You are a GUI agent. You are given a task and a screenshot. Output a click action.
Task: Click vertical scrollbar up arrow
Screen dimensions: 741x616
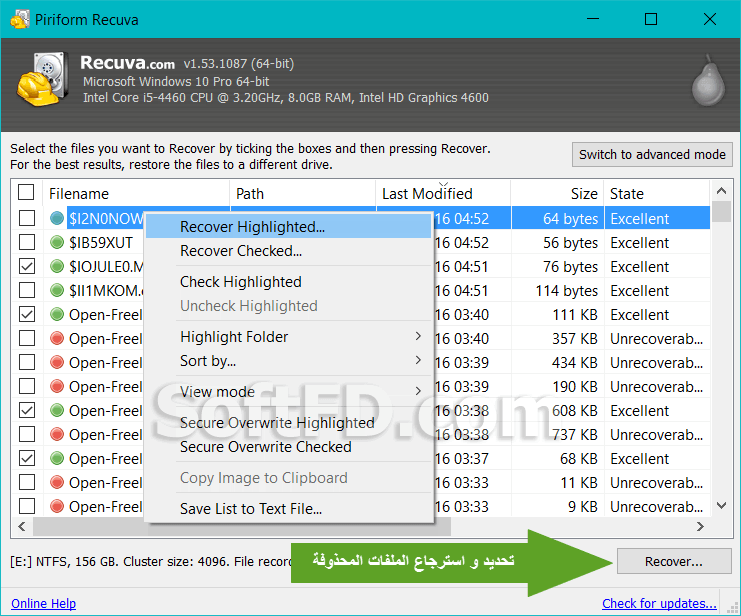tap(721, 191)
